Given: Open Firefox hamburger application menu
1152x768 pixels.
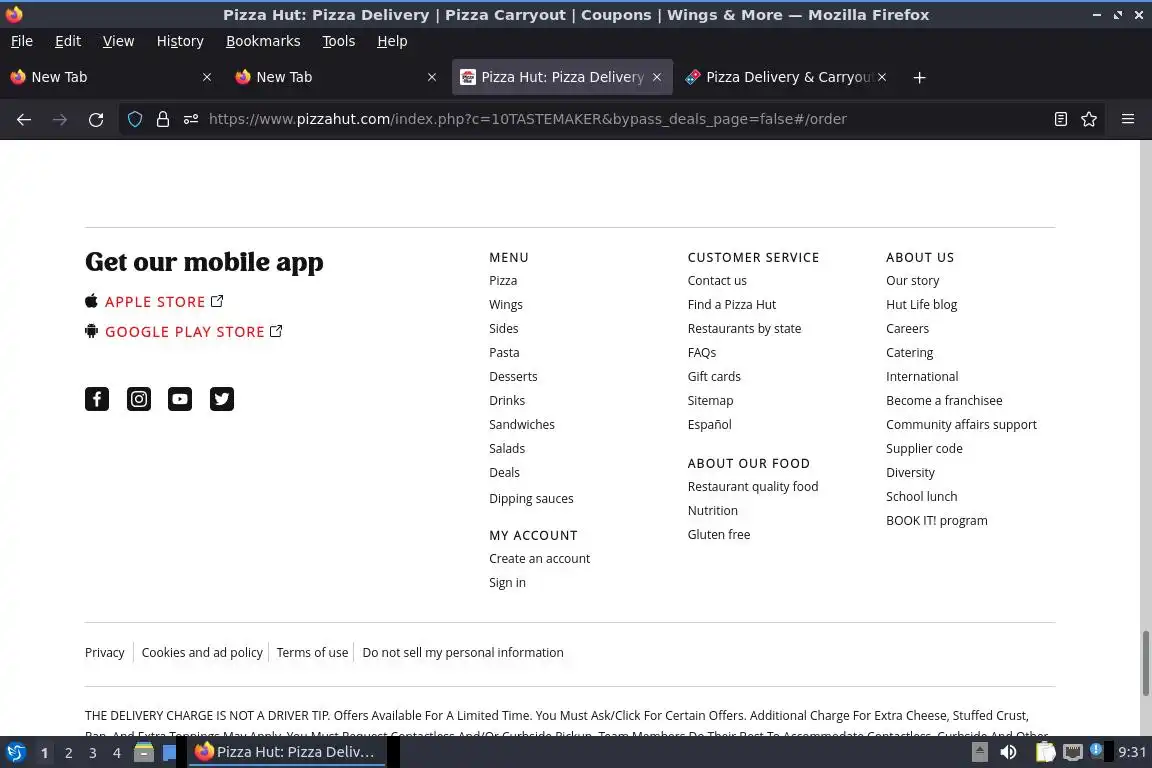Looking at the screenshot, I should click(1128, 119).
